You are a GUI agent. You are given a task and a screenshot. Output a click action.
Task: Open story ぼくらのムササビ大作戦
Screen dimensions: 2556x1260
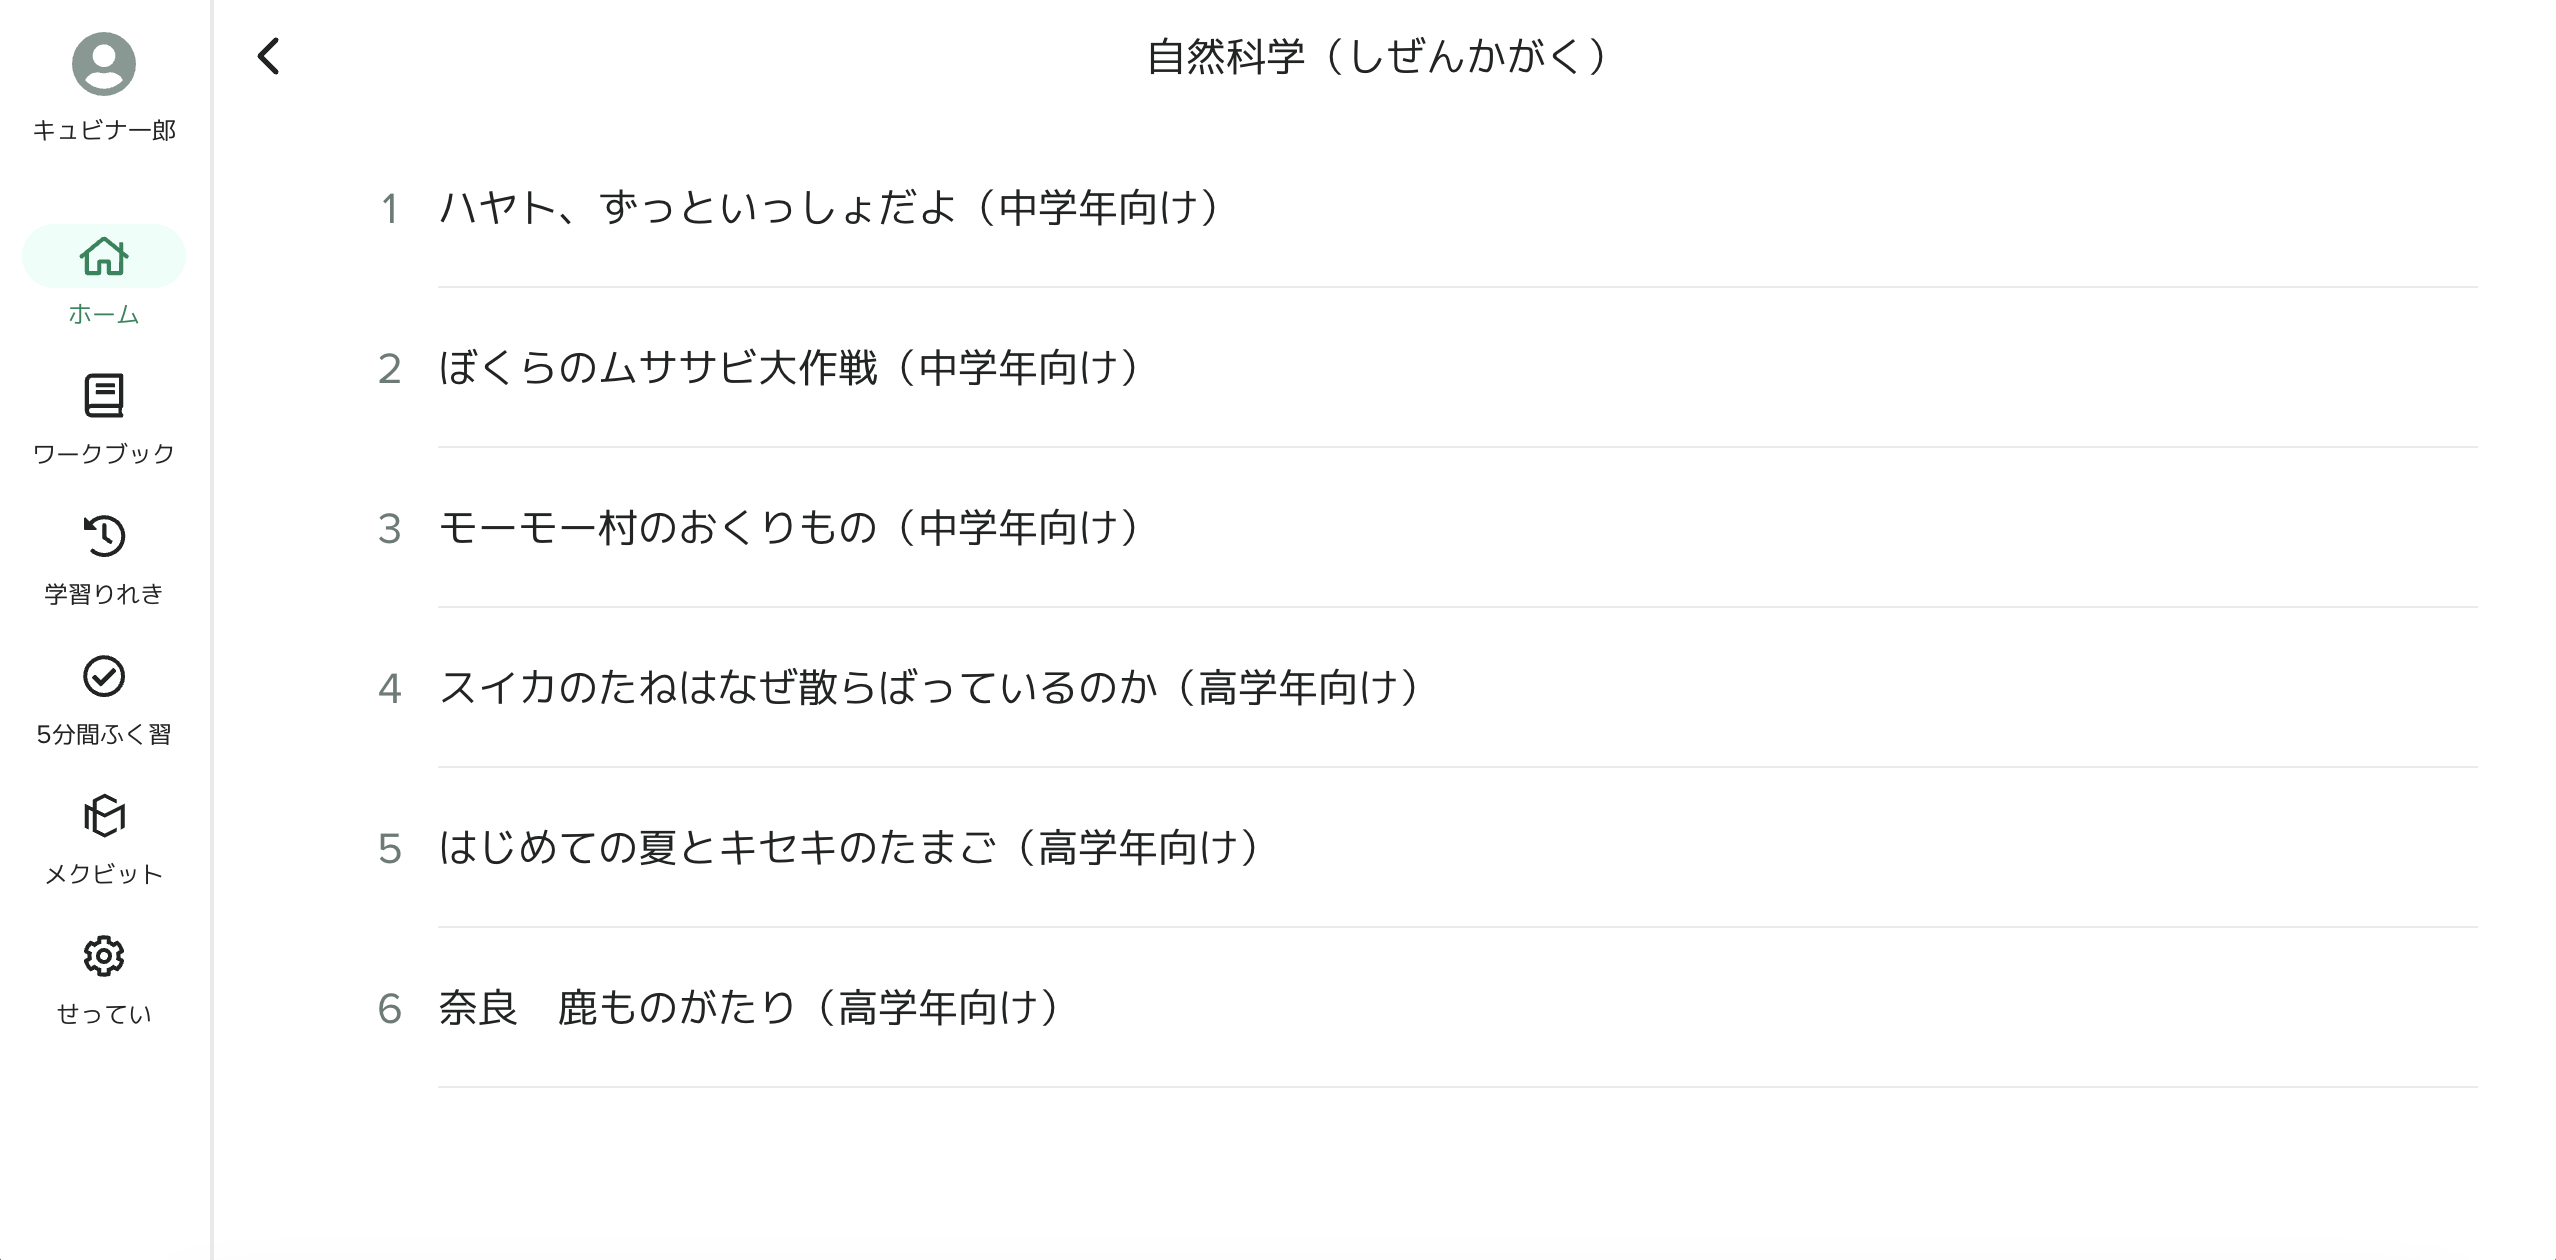[x=1458, y=368]
